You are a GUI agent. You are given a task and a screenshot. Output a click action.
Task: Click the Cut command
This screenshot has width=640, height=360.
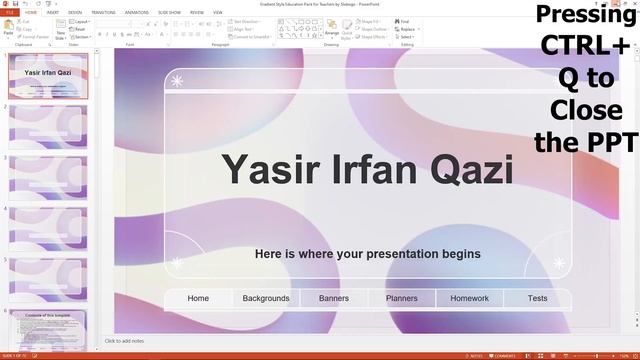tap(23, 21)
